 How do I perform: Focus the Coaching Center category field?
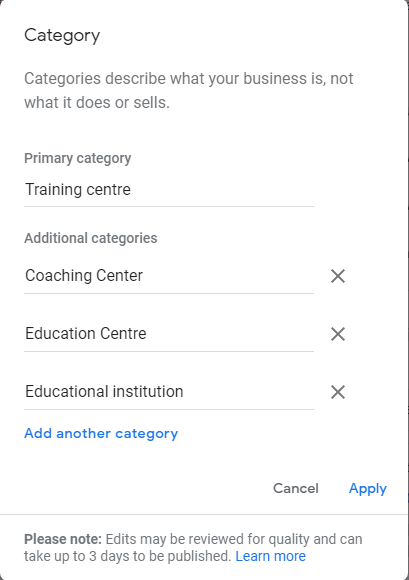pos(169,276)
